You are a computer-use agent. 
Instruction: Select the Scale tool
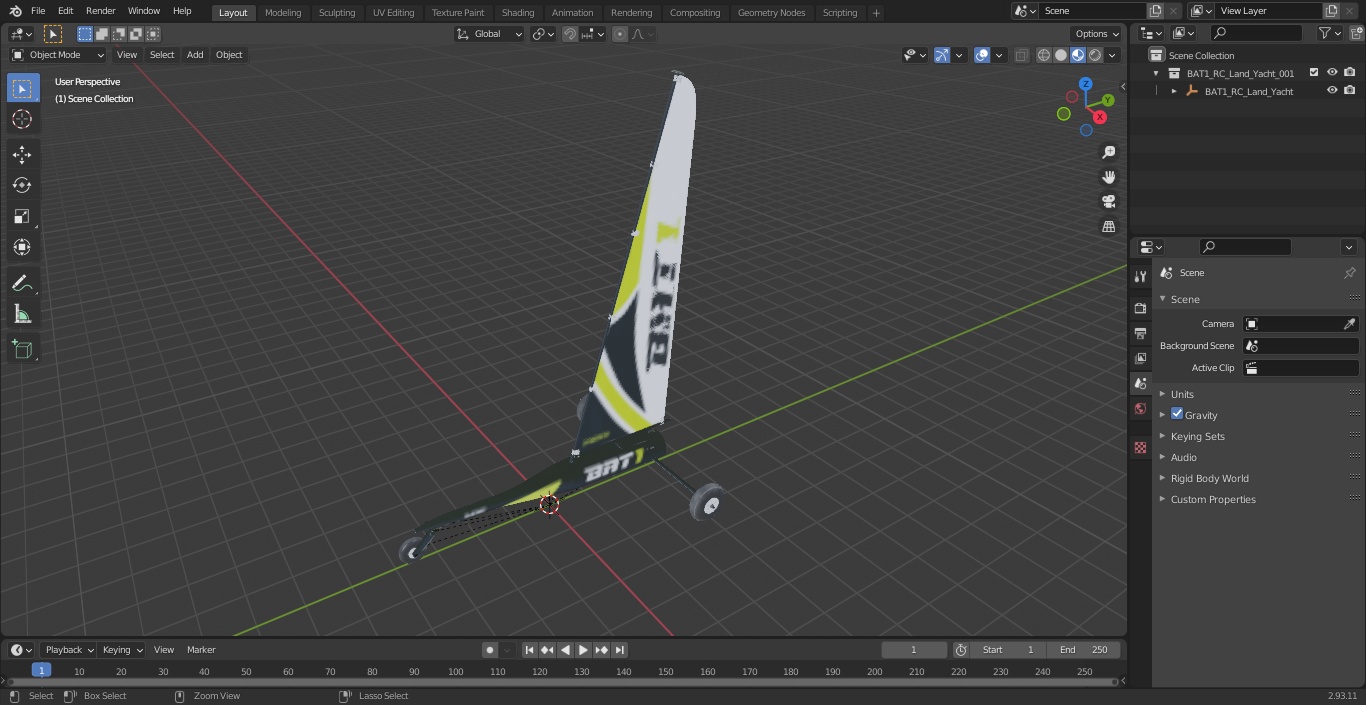22,216
